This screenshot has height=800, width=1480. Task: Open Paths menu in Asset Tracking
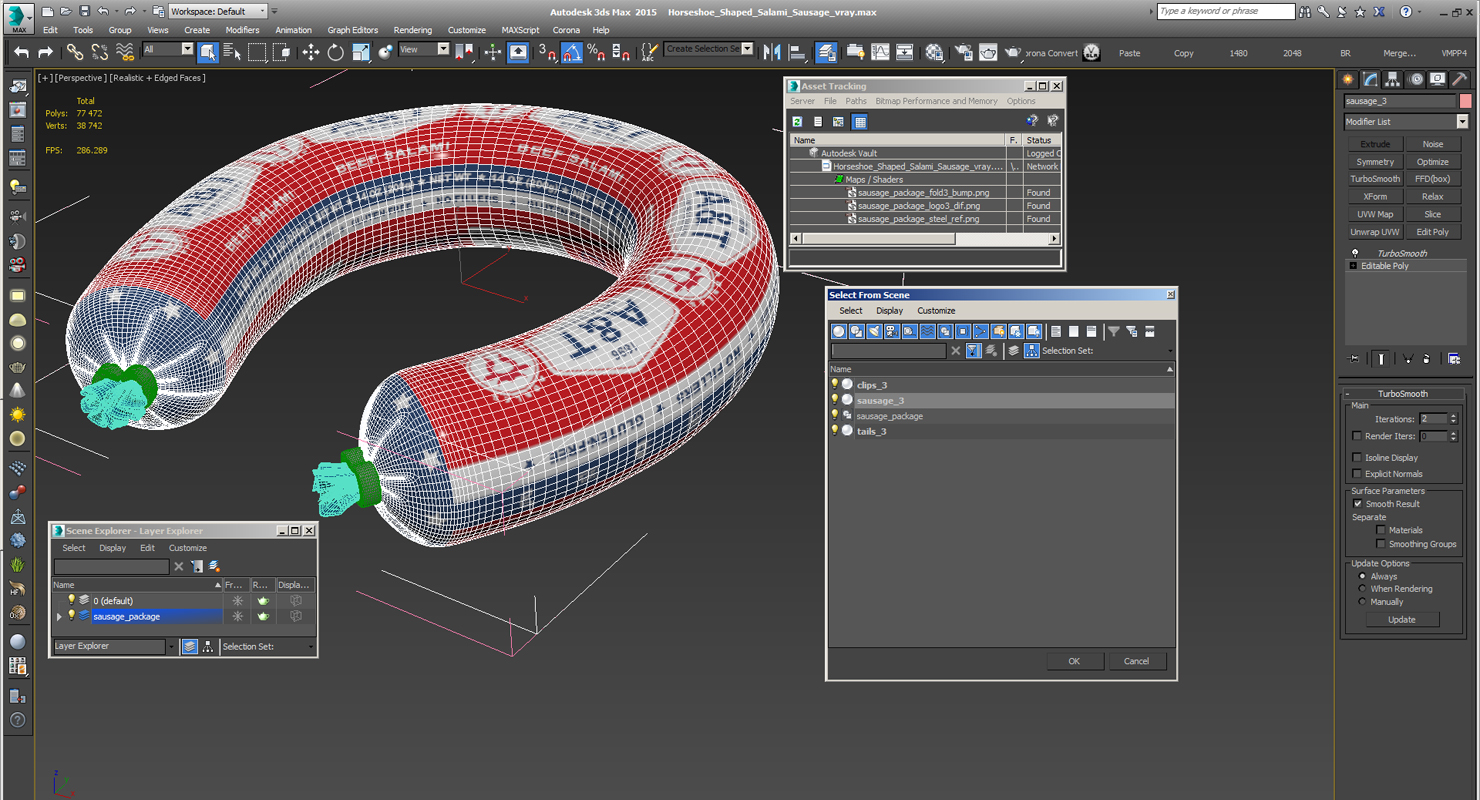[x=856, y=101]
